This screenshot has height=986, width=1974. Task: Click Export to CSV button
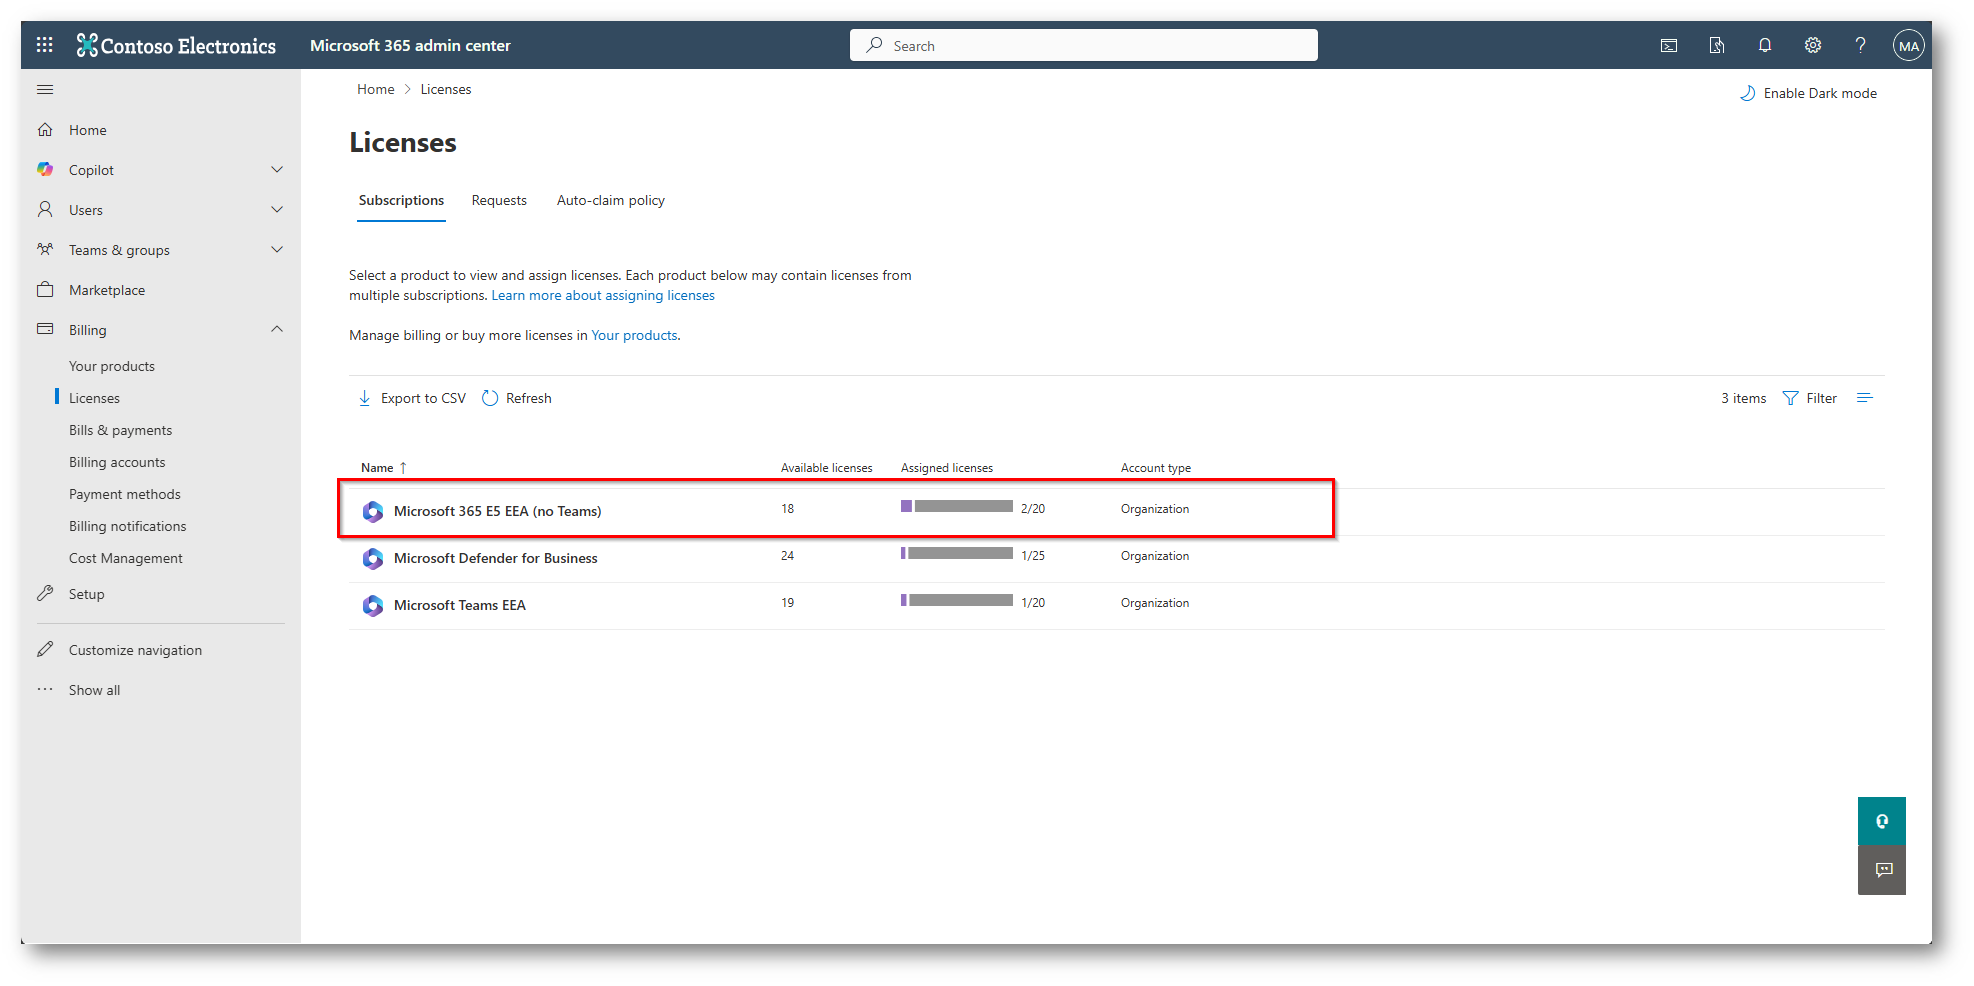click(412, 398)
